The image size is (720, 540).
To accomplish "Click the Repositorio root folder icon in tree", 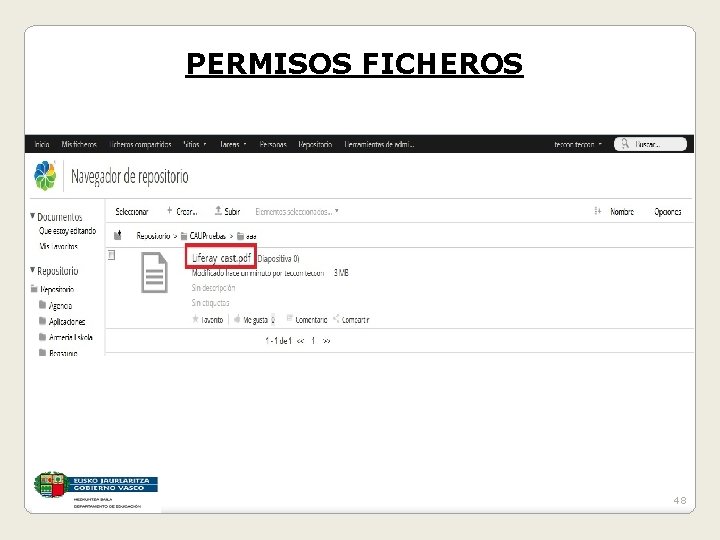I will pyautogui.click(x=34, y=289).
